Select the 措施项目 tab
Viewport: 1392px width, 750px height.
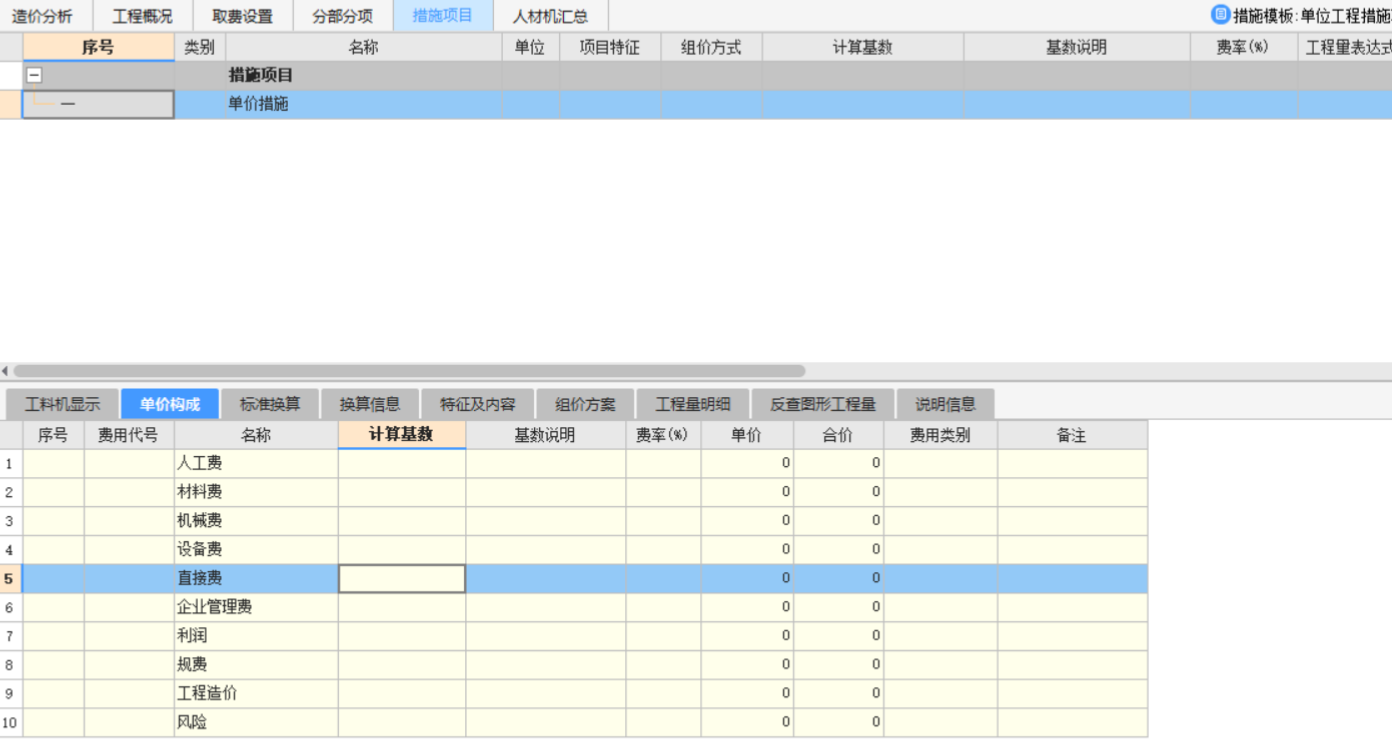pyautogui.click(x=442, y=16)
